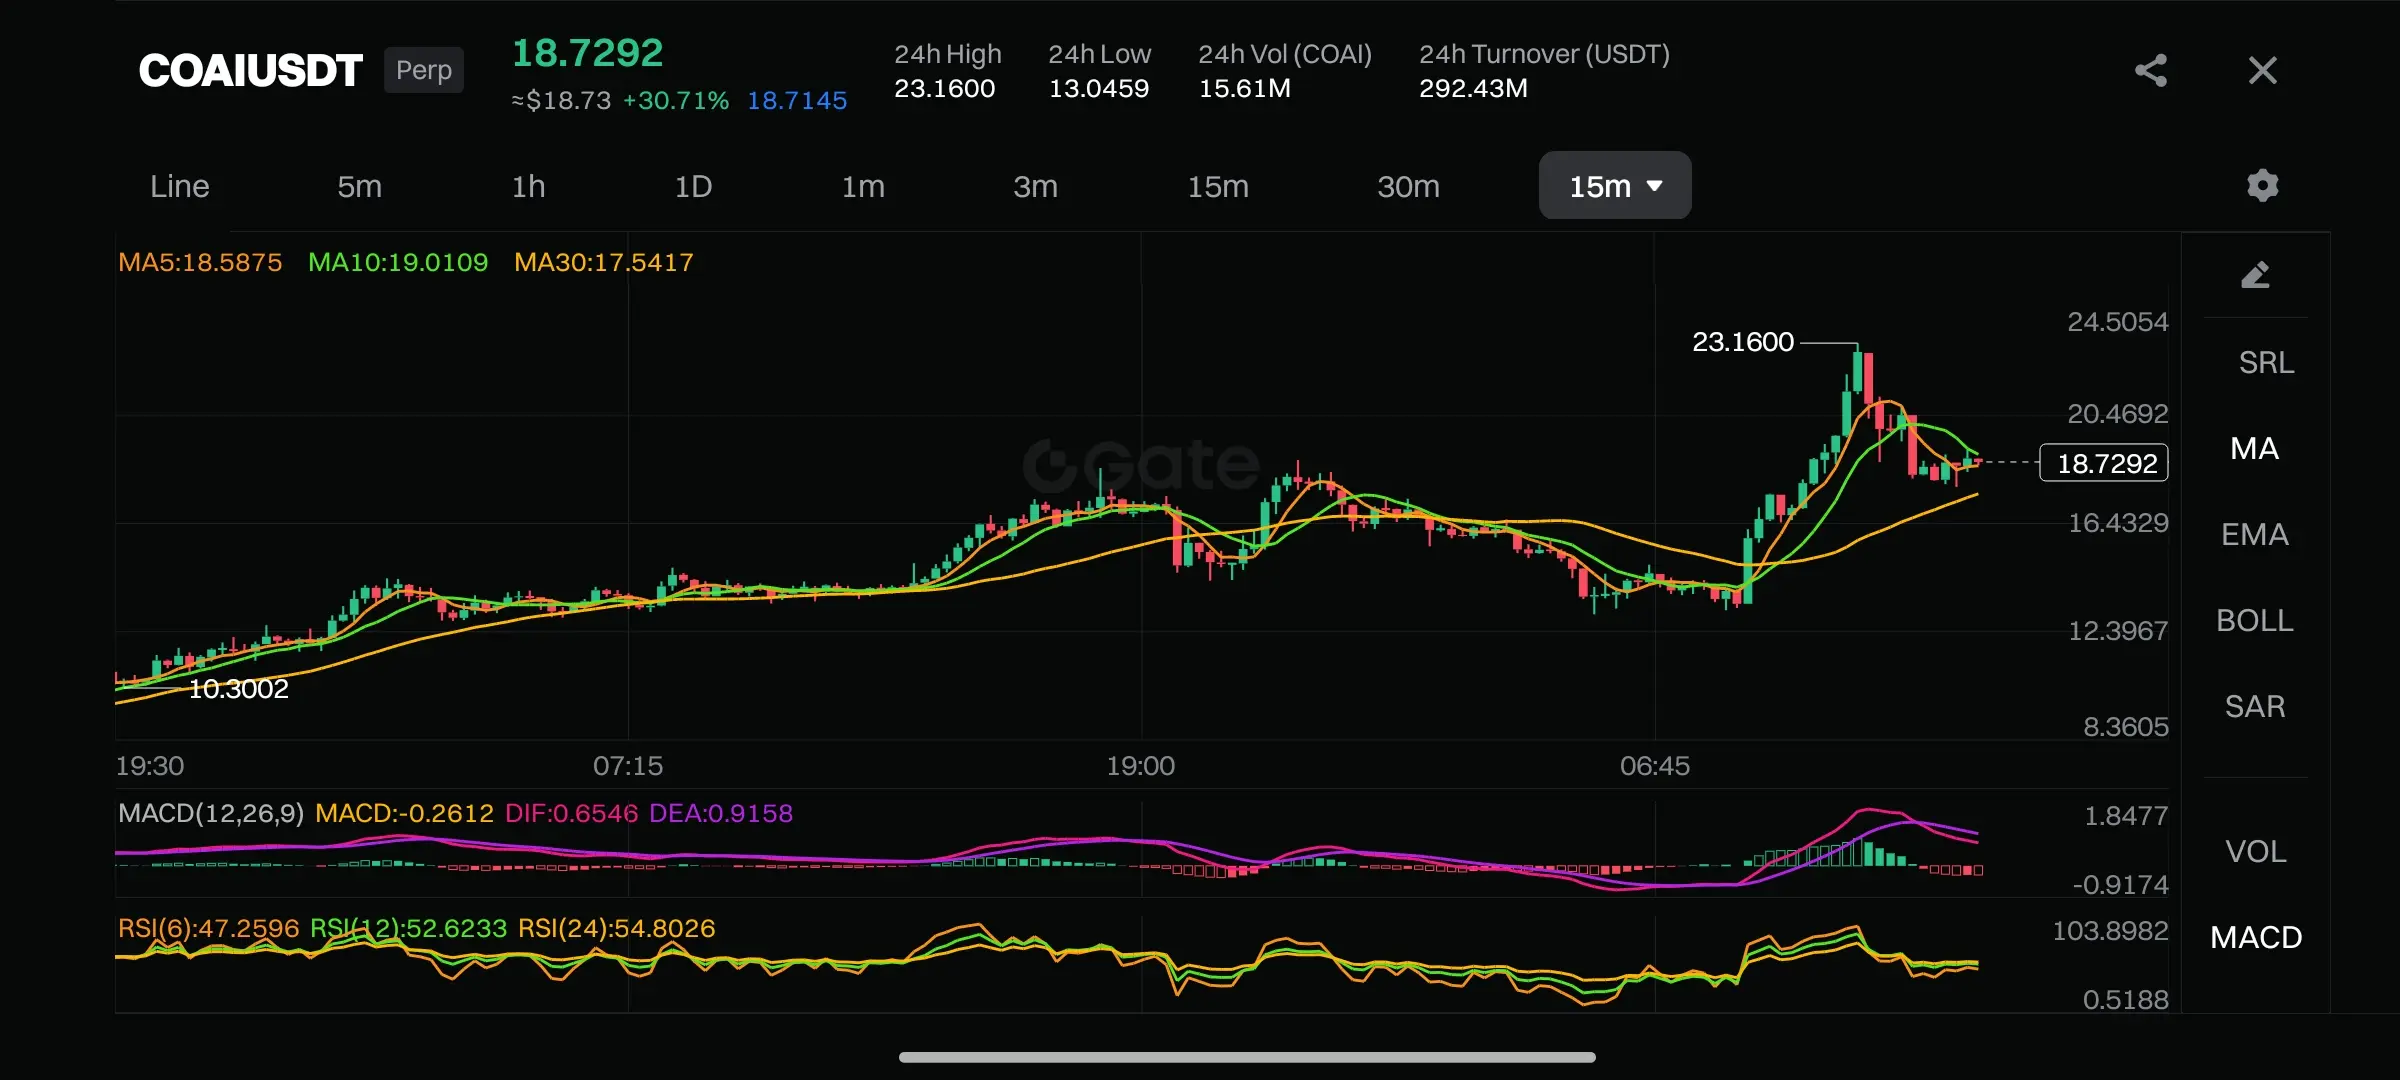This screenshot has width=2400, height=1080.
Task: Click the 18.7292 current price label
Action: click(2104, 463)
